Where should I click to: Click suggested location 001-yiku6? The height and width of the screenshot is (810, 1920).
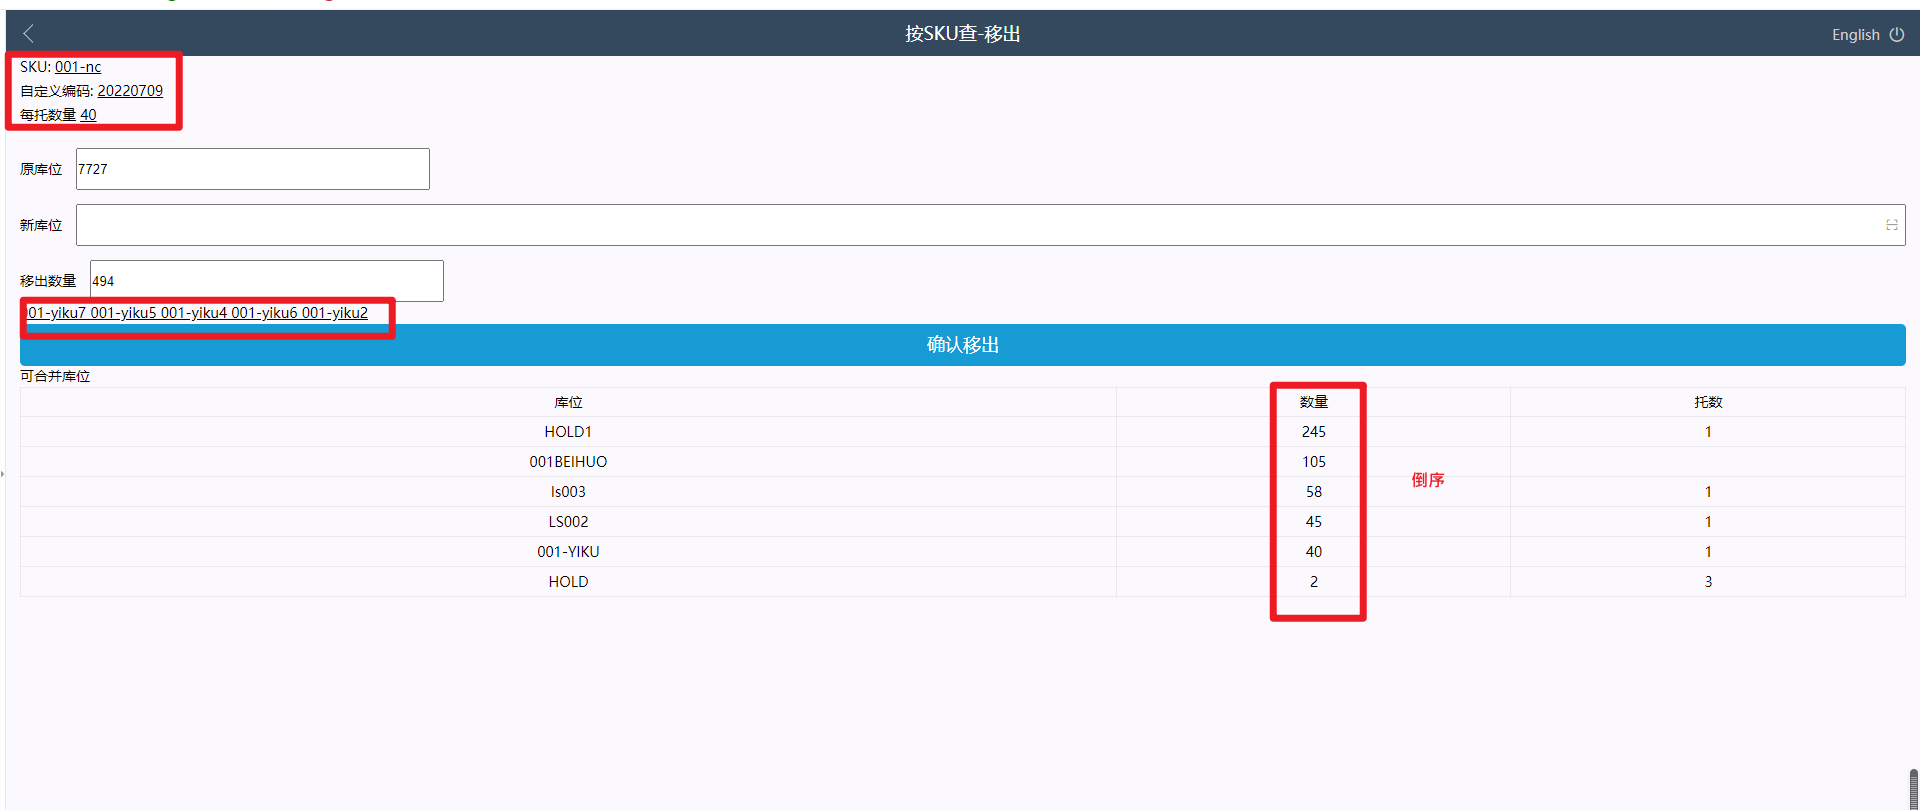tap(264, 313)
